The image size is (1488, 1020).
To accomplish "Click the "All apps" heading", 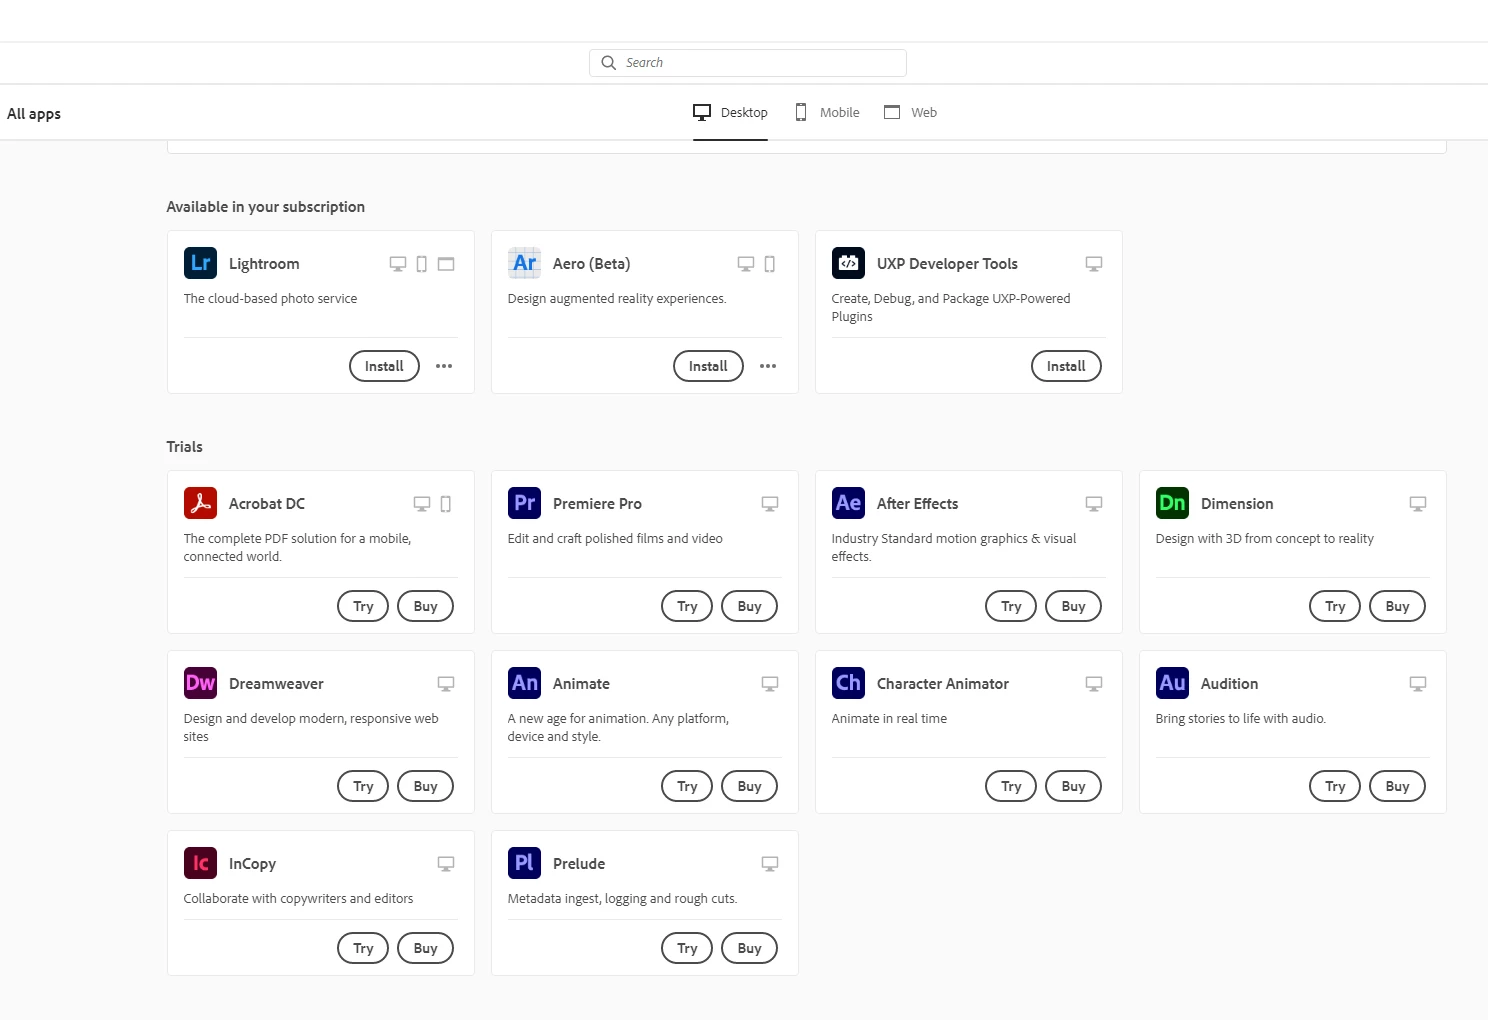I will (34, 114).
